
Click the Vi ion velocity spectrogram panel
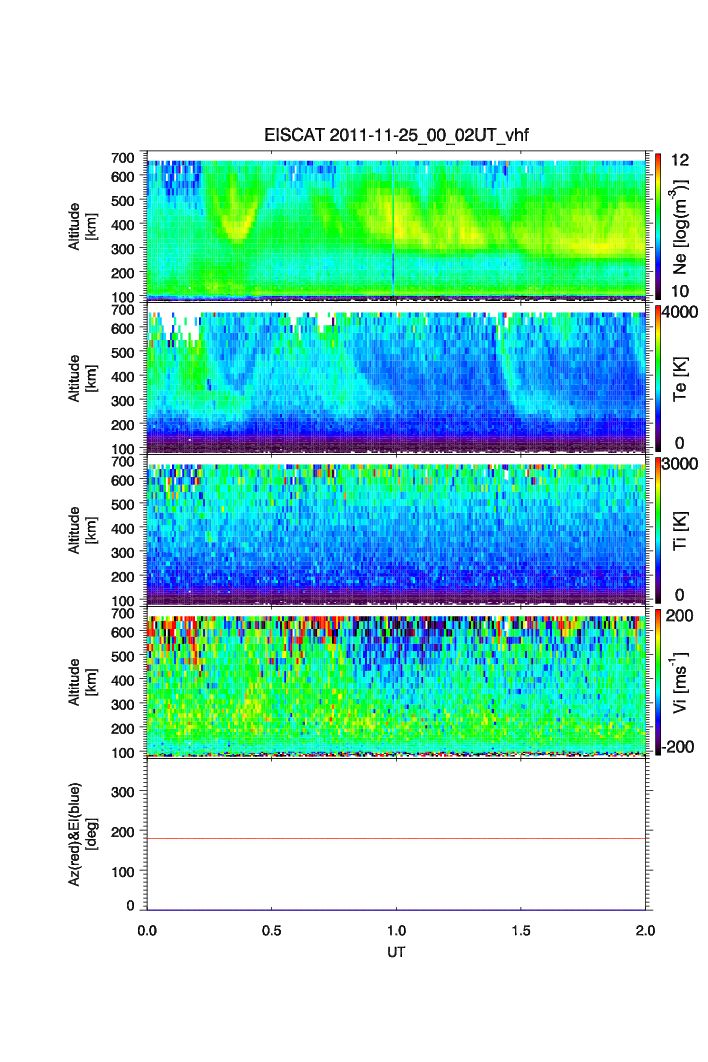click(396, 682)
